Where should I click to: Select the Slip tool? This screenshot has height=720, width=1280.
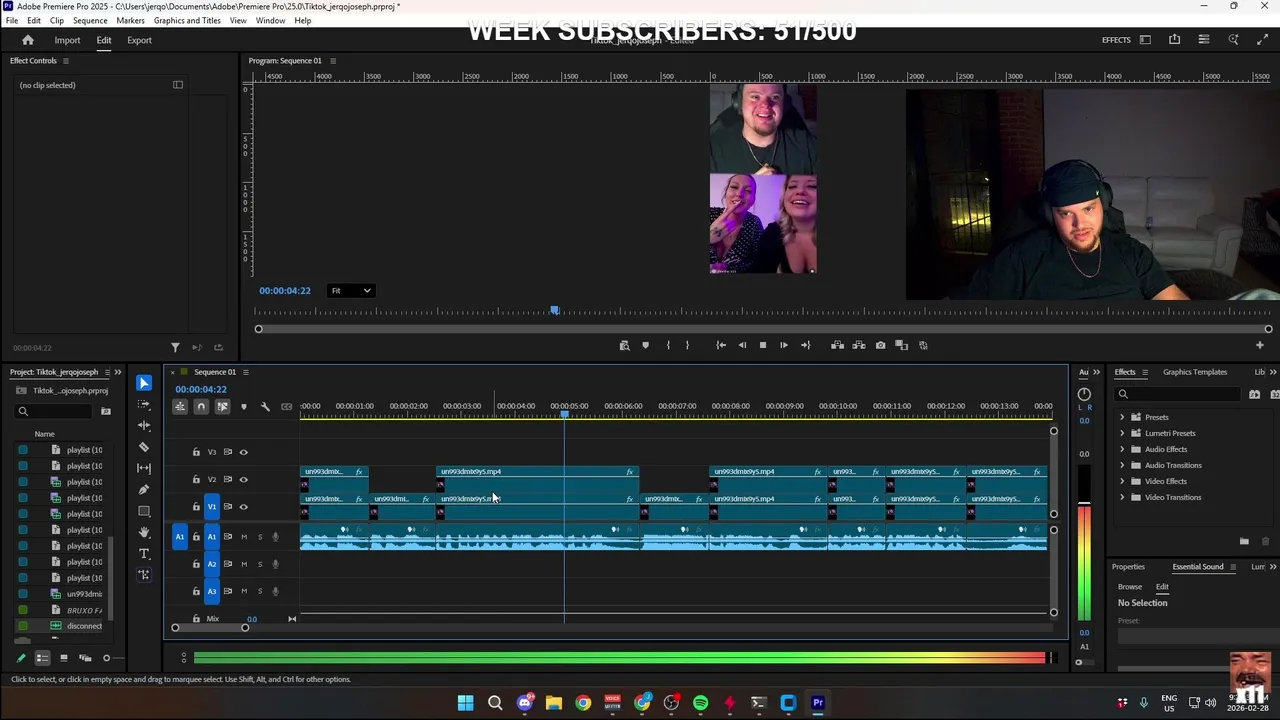(144, 468)
